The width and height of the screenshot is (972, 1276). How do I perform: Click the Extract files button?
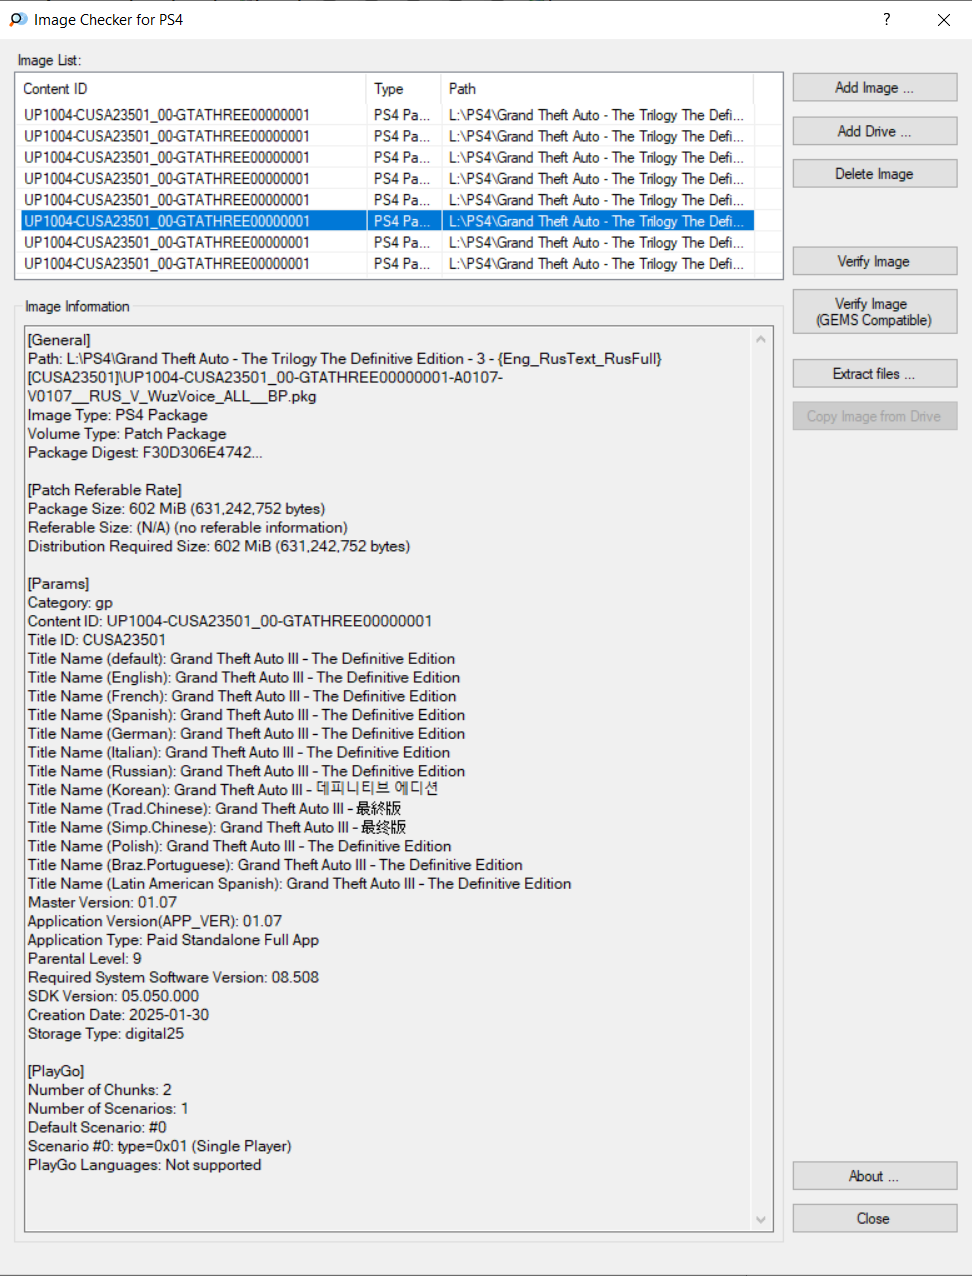pos(875,373)
